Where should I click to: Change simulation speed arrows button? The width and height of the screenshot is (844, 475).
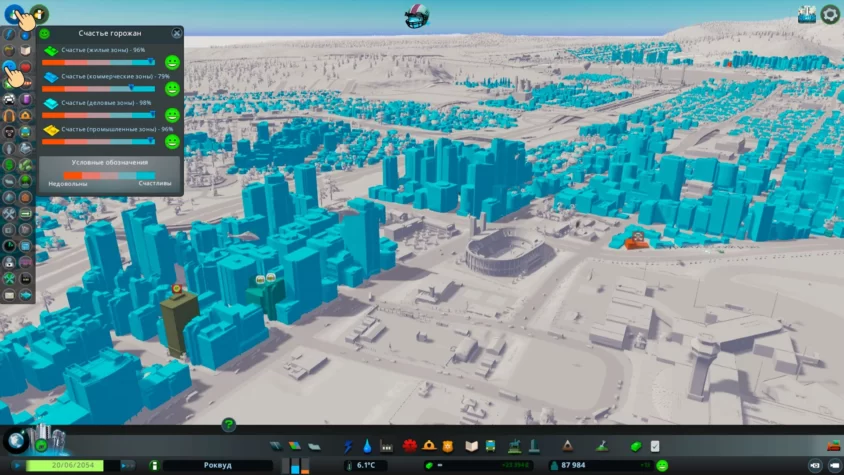click(x=127, y=465)
